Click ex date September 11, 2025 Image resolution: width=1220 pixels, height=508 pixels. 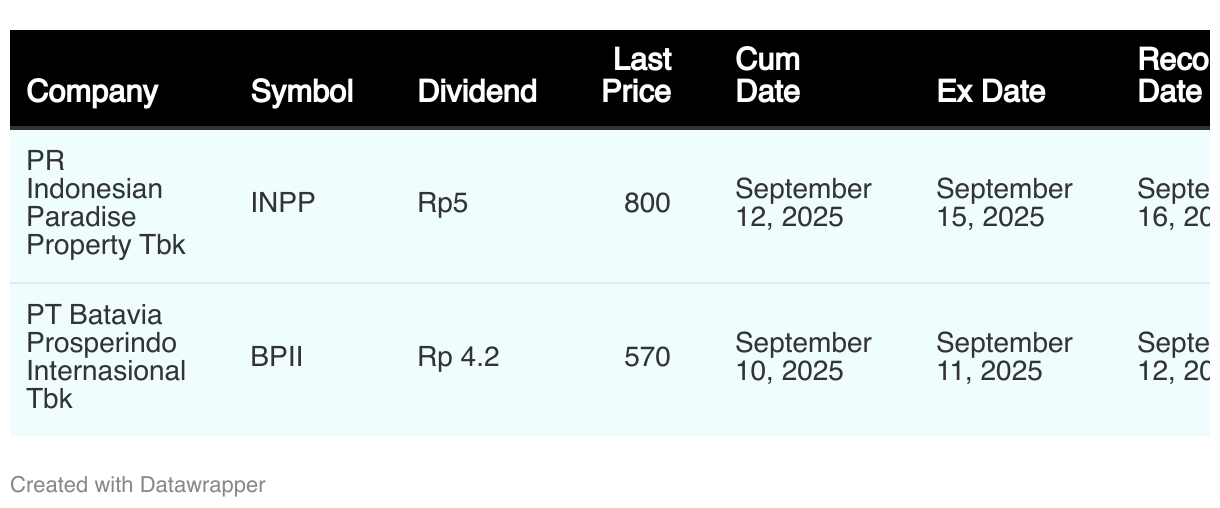coord(1004,357)
